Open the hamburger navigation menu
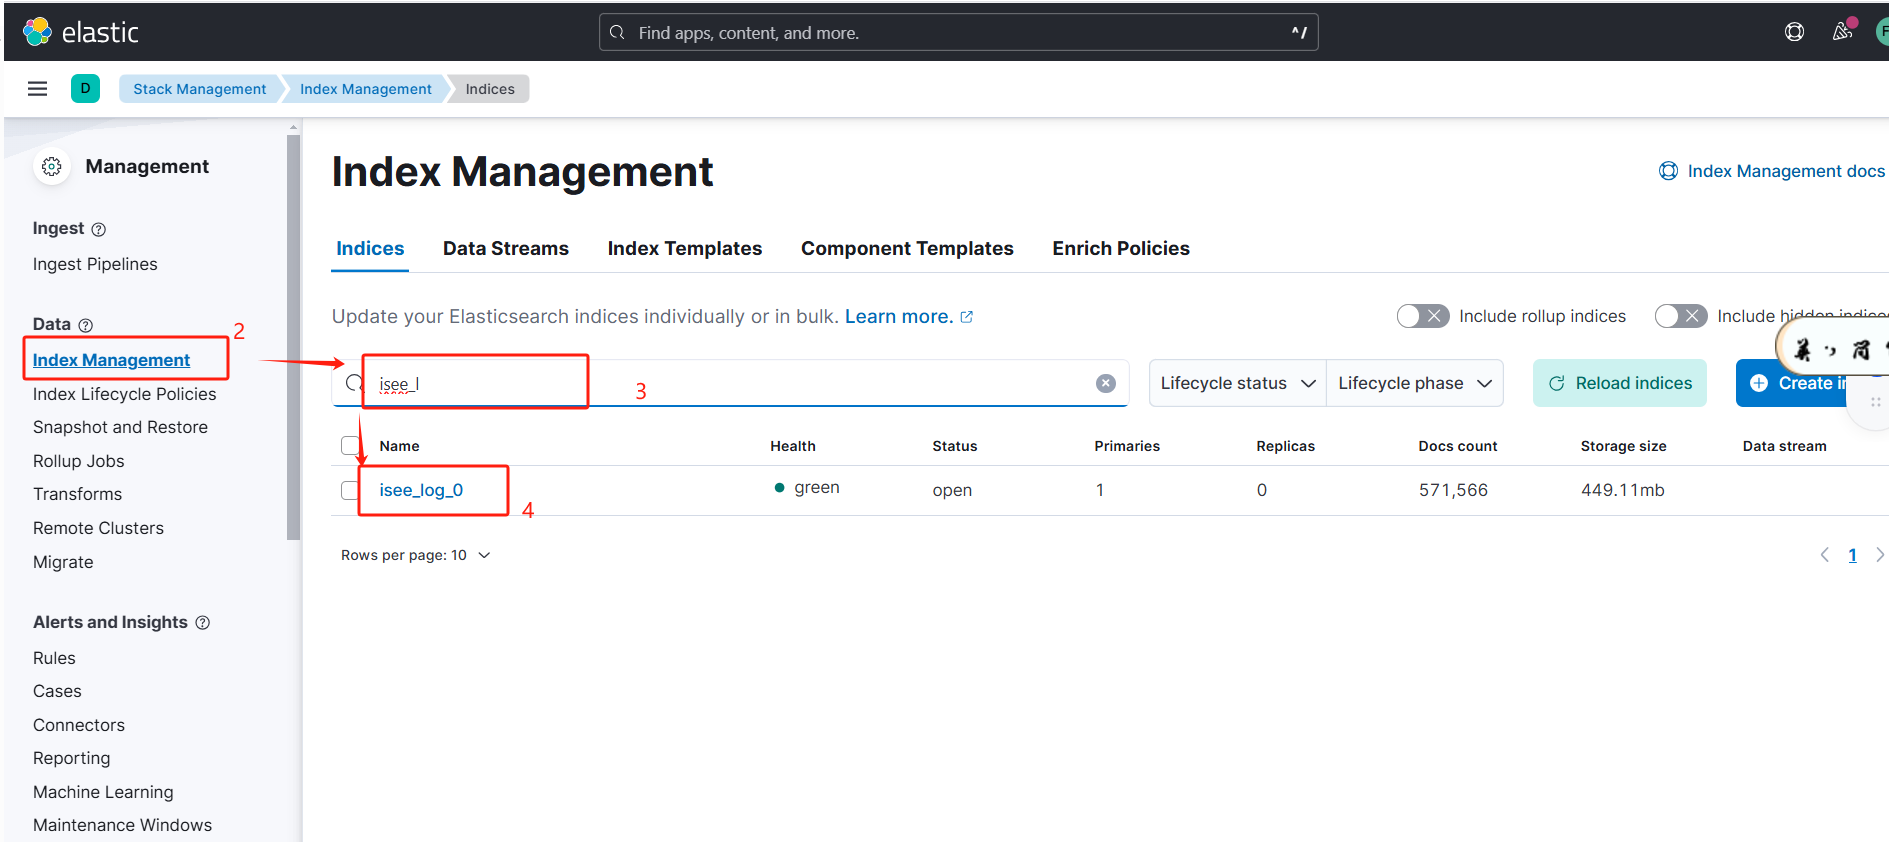Screen dimensions: 1889x842 [38, 89]
